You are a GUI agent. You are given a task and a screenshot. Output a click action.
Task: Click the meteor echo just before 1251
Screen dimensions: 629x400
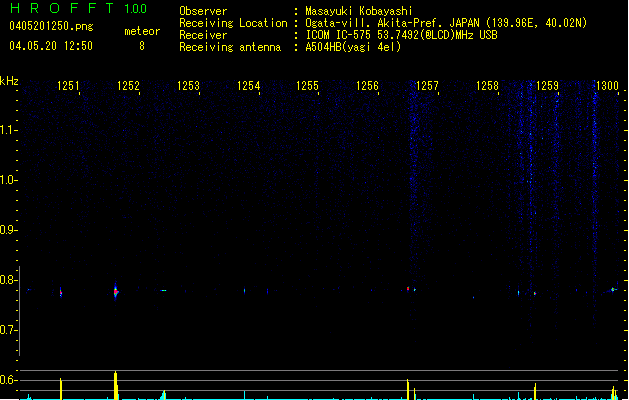coord(61,292)
